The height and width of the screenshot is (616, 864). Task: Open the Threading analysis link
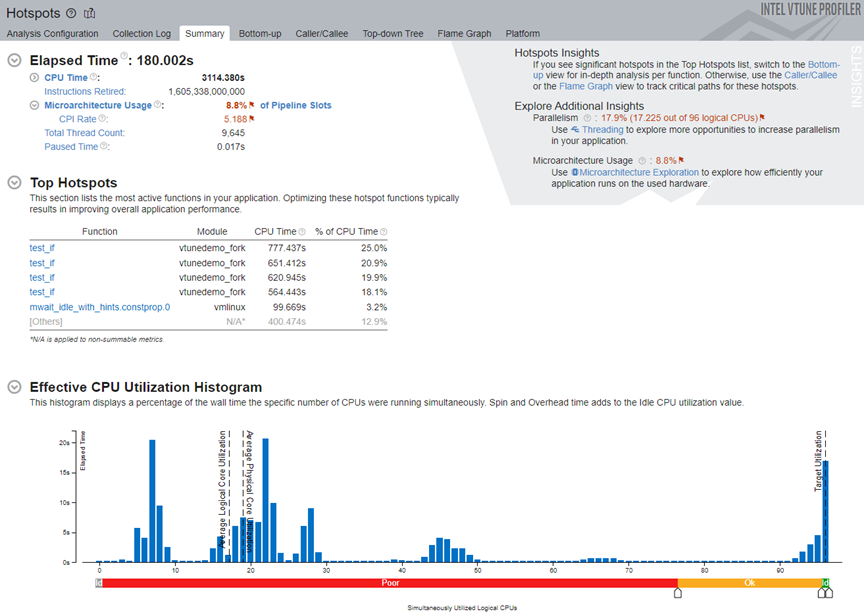point(602,130)
